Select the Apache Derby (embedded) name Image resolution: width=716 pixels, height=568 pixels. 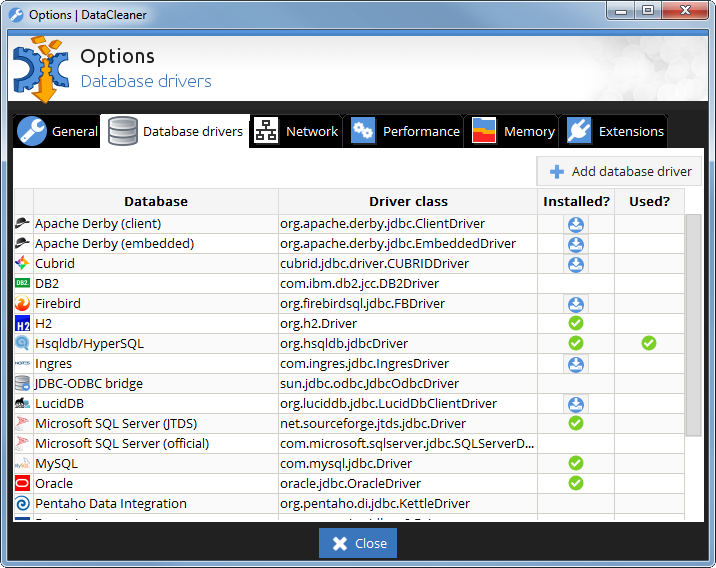115,243
